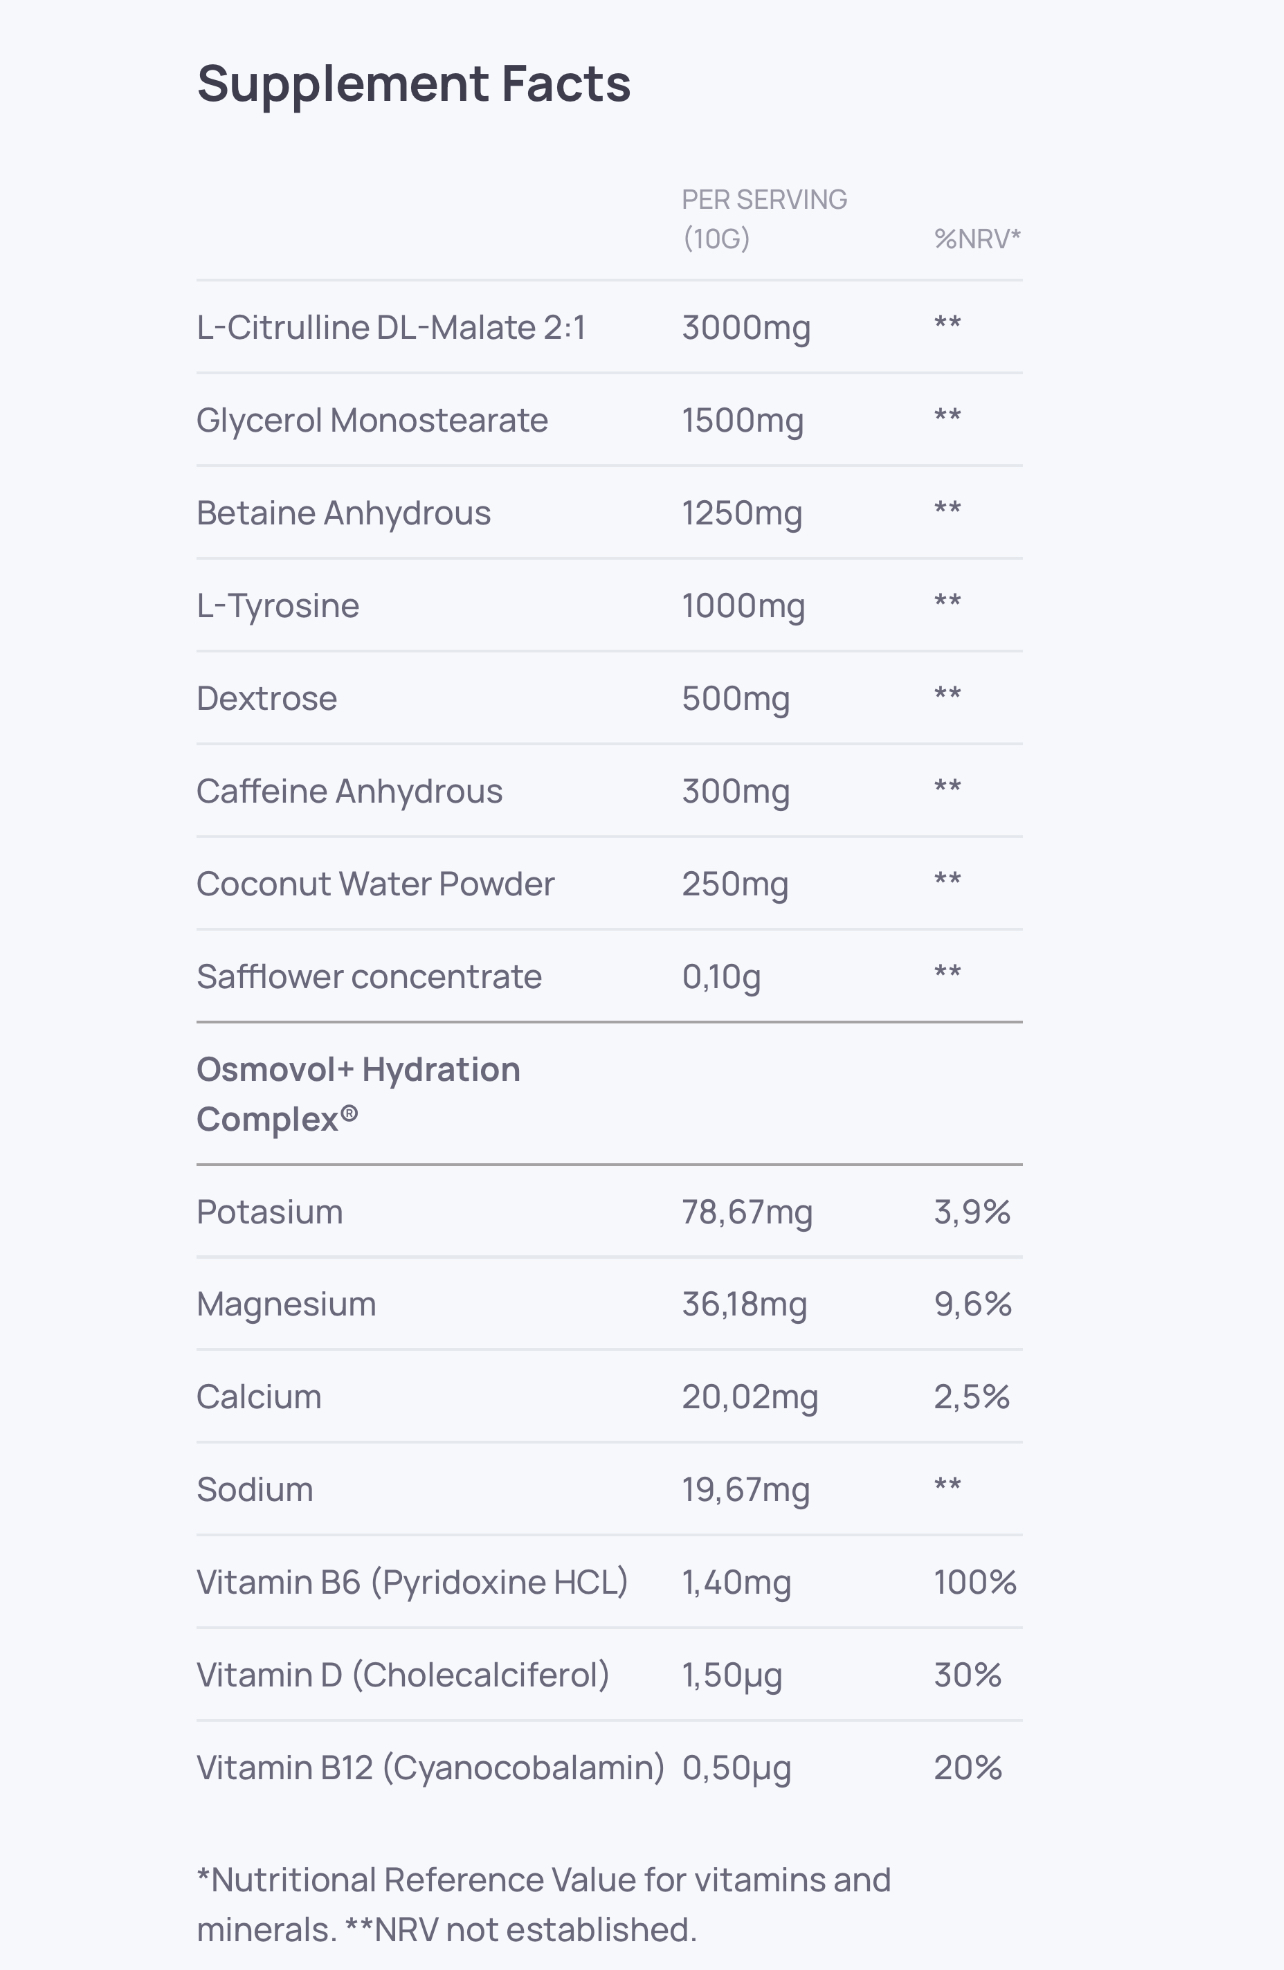Viewport: 1284px width, 1970px height.
Task: Select the Betaine Anhydrous ingredient name
Action: click(343, 513)
